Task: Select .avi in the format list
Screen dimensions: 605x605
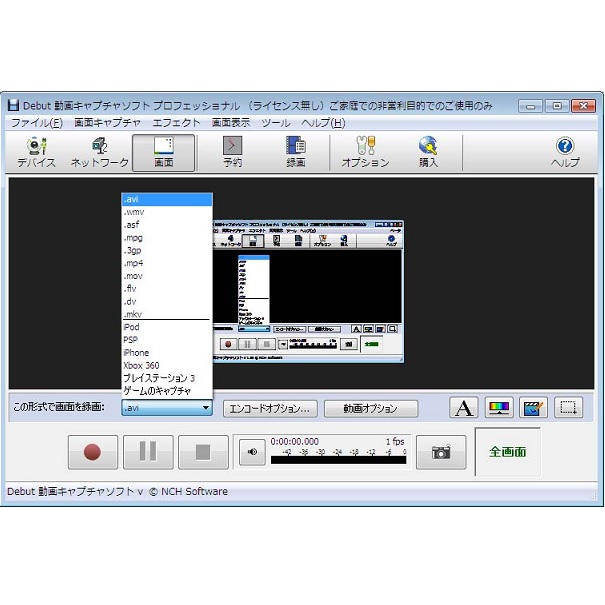Action: pyautogui.click(x=167, y=199)
